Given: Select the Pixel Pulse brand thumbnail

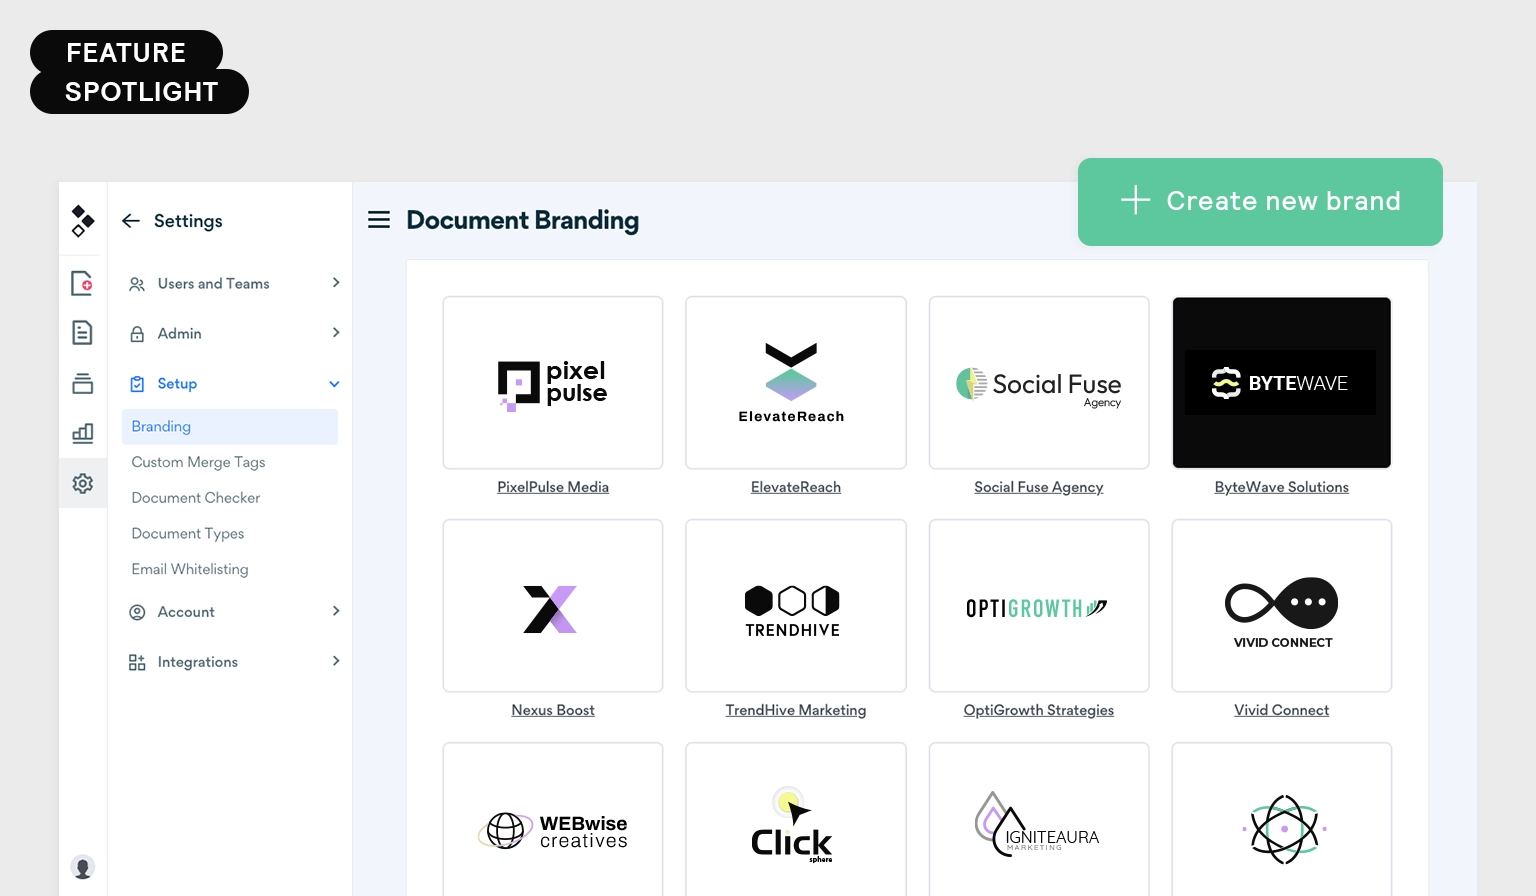Looking at the screenshot, I should (x=553, y=382).
